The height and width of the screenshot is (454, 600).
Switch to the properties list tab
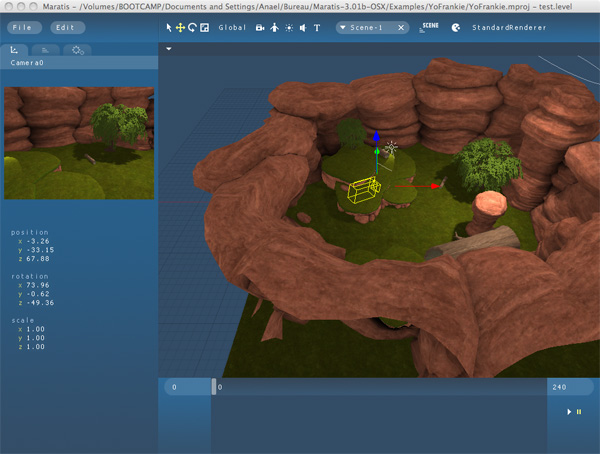[x=45, y=50]
